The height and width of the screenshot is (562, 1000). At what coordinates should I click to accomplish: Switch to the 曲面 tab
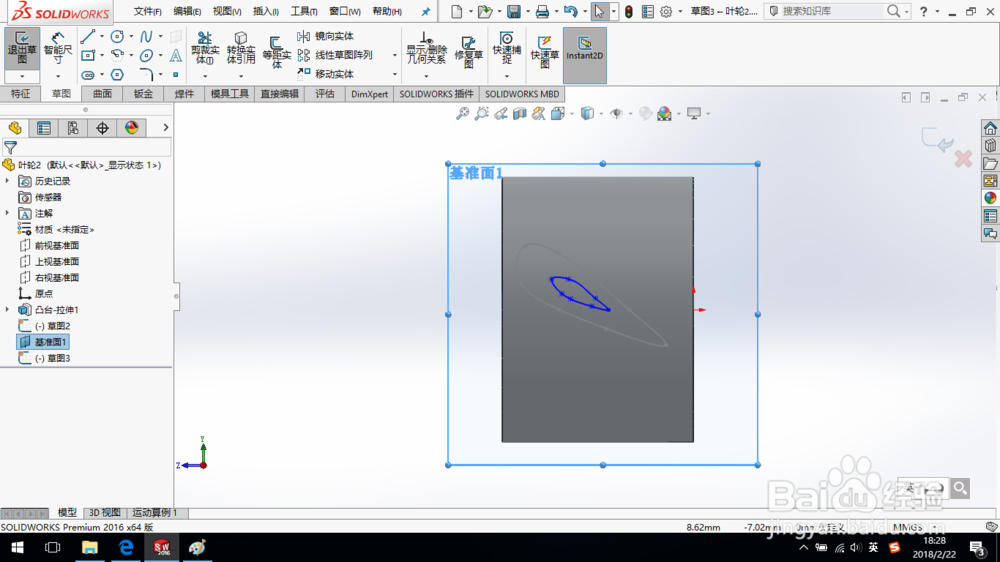102,94
